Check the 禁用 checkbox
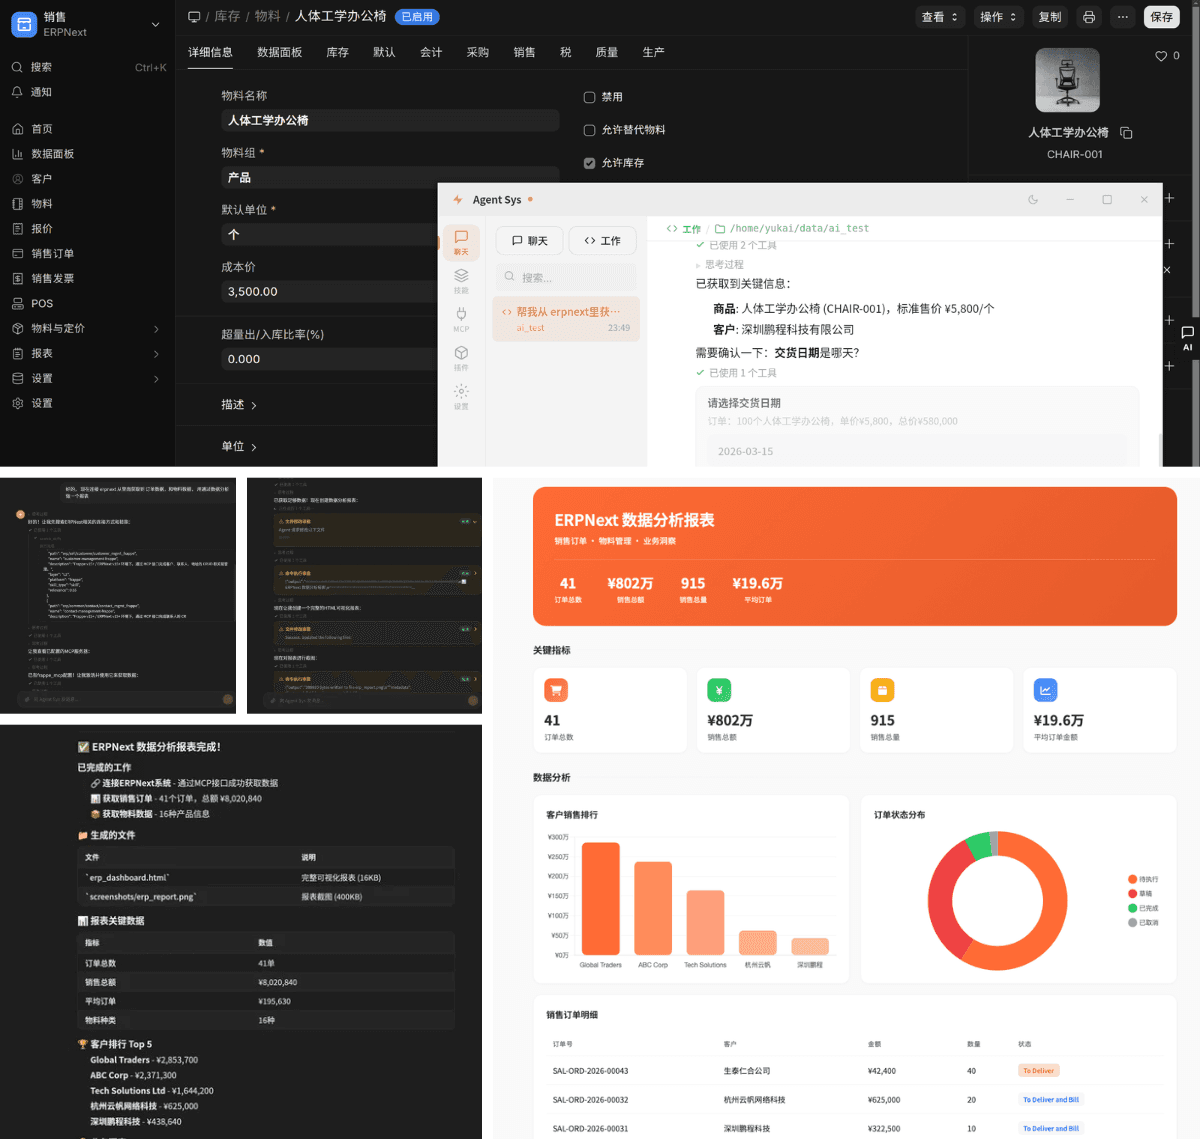 [589, 97]
